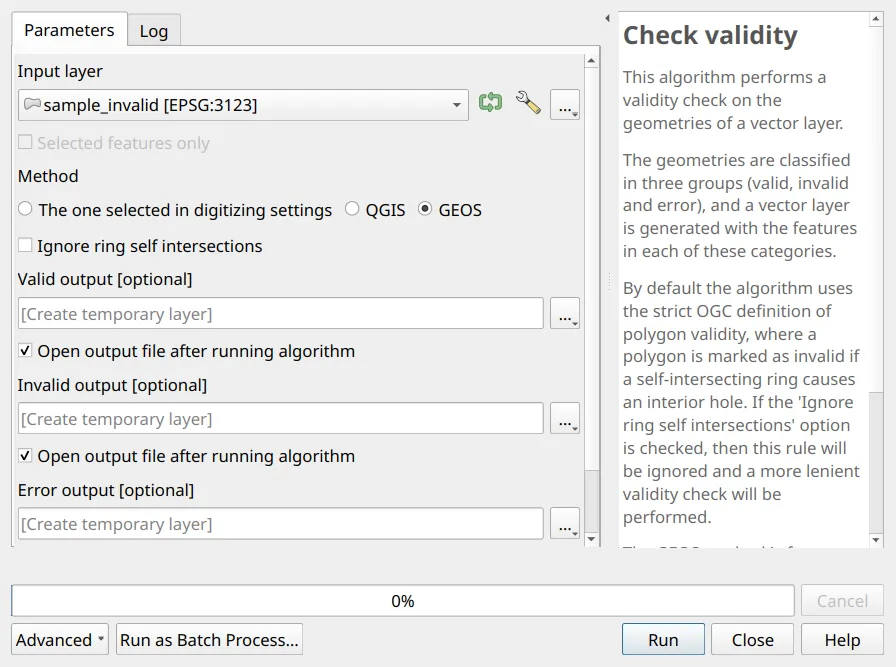The image size is (896, 667).
Task: Click the iterate over layer green arrows icon
Action: (x=490, y=103)
